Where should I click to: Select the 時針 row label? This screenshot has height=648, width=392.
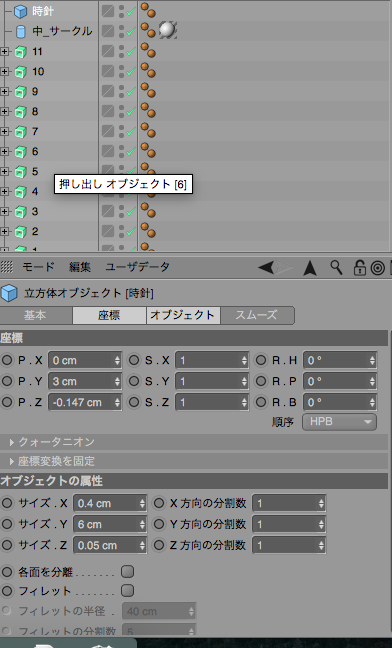pyautogui.click(x=43, y=11)
